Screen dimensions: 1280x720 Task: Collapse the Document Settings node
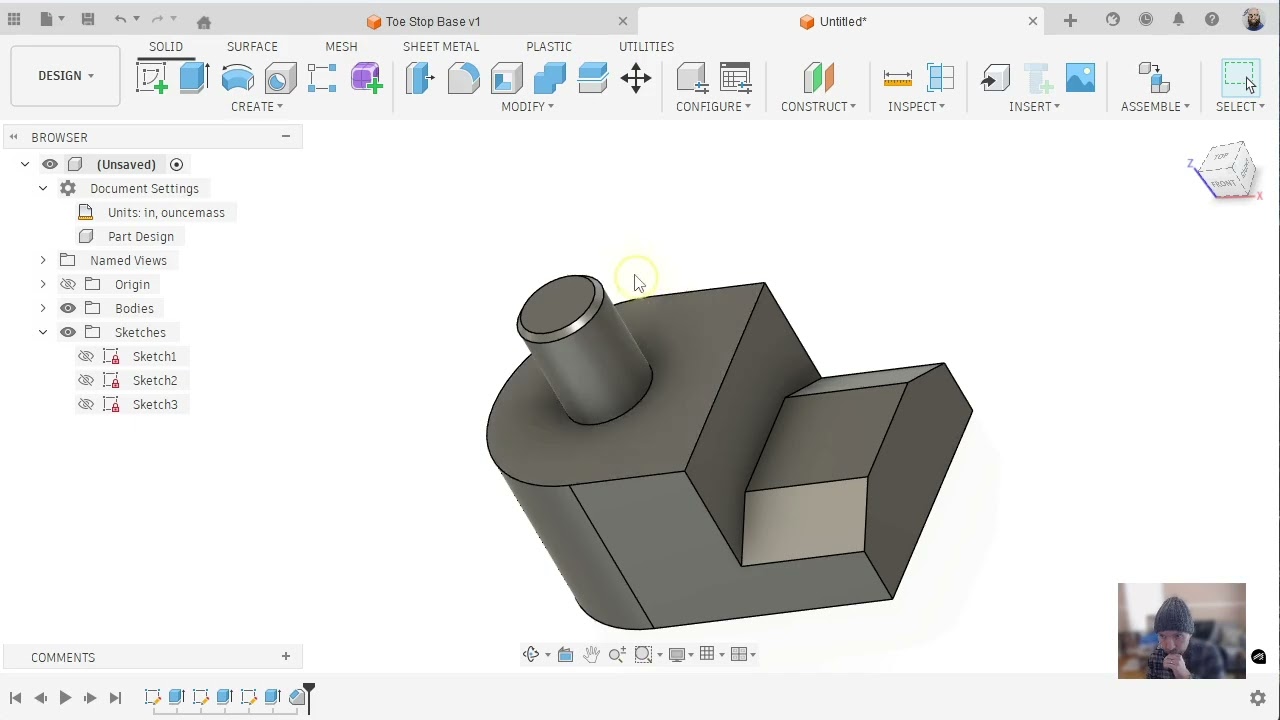43,188
